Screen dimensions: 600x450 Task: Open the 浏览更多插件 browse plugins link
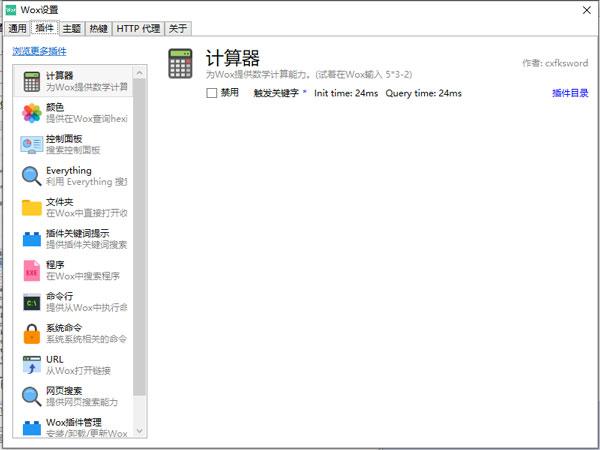(39, 51)
